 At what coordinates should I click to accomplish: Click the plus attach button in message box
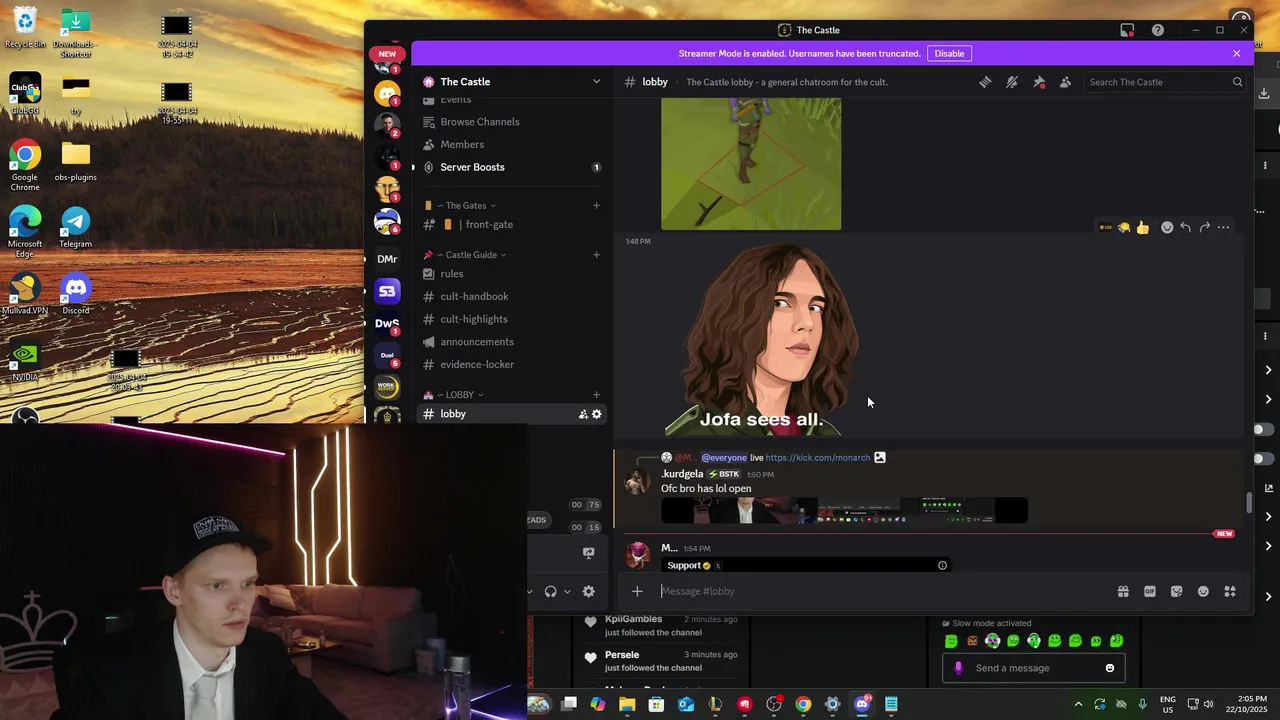click(637, 591)
